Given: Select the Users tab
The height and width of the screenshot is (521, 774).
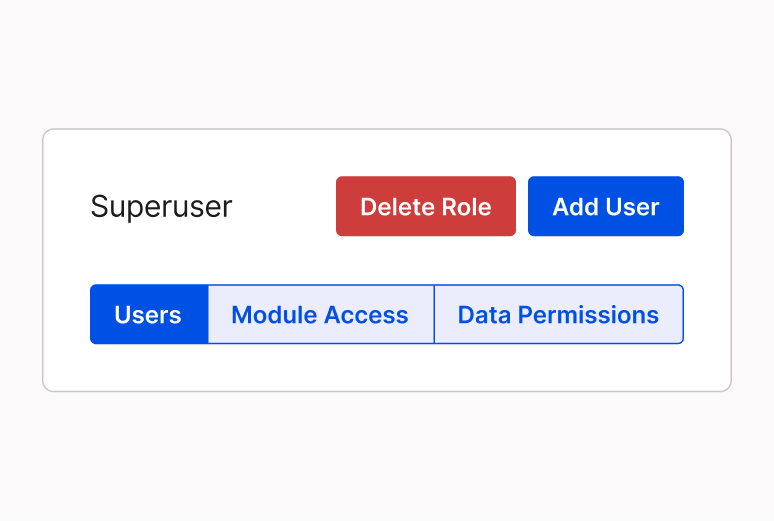Looking at the screenshot, I should [x=149, y=314].
